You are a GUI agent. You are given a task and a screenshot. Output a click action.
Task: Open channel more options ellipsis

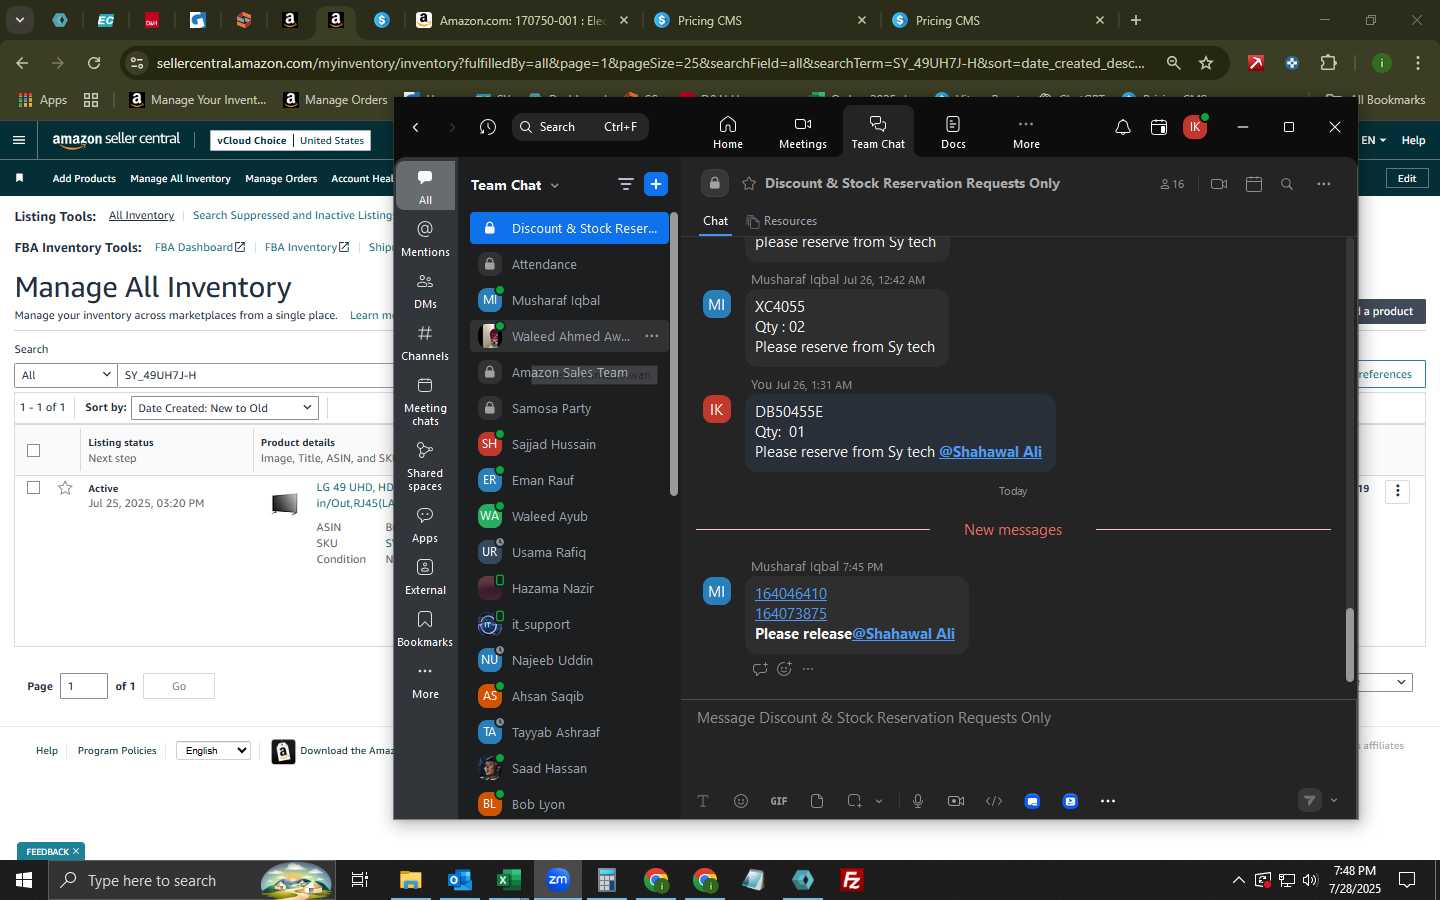click(1323, 184)
